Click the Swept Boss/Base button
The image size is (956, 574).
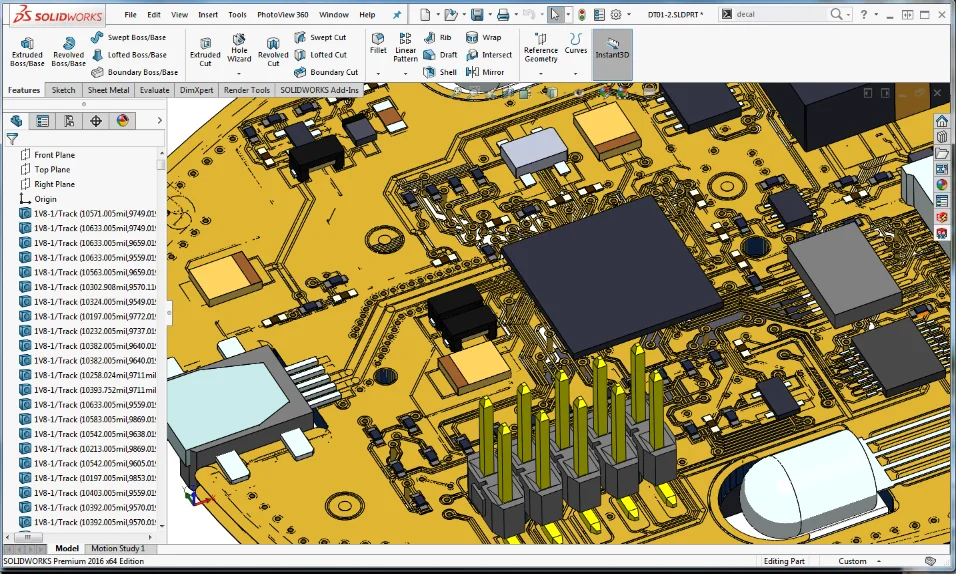(128, 37)
